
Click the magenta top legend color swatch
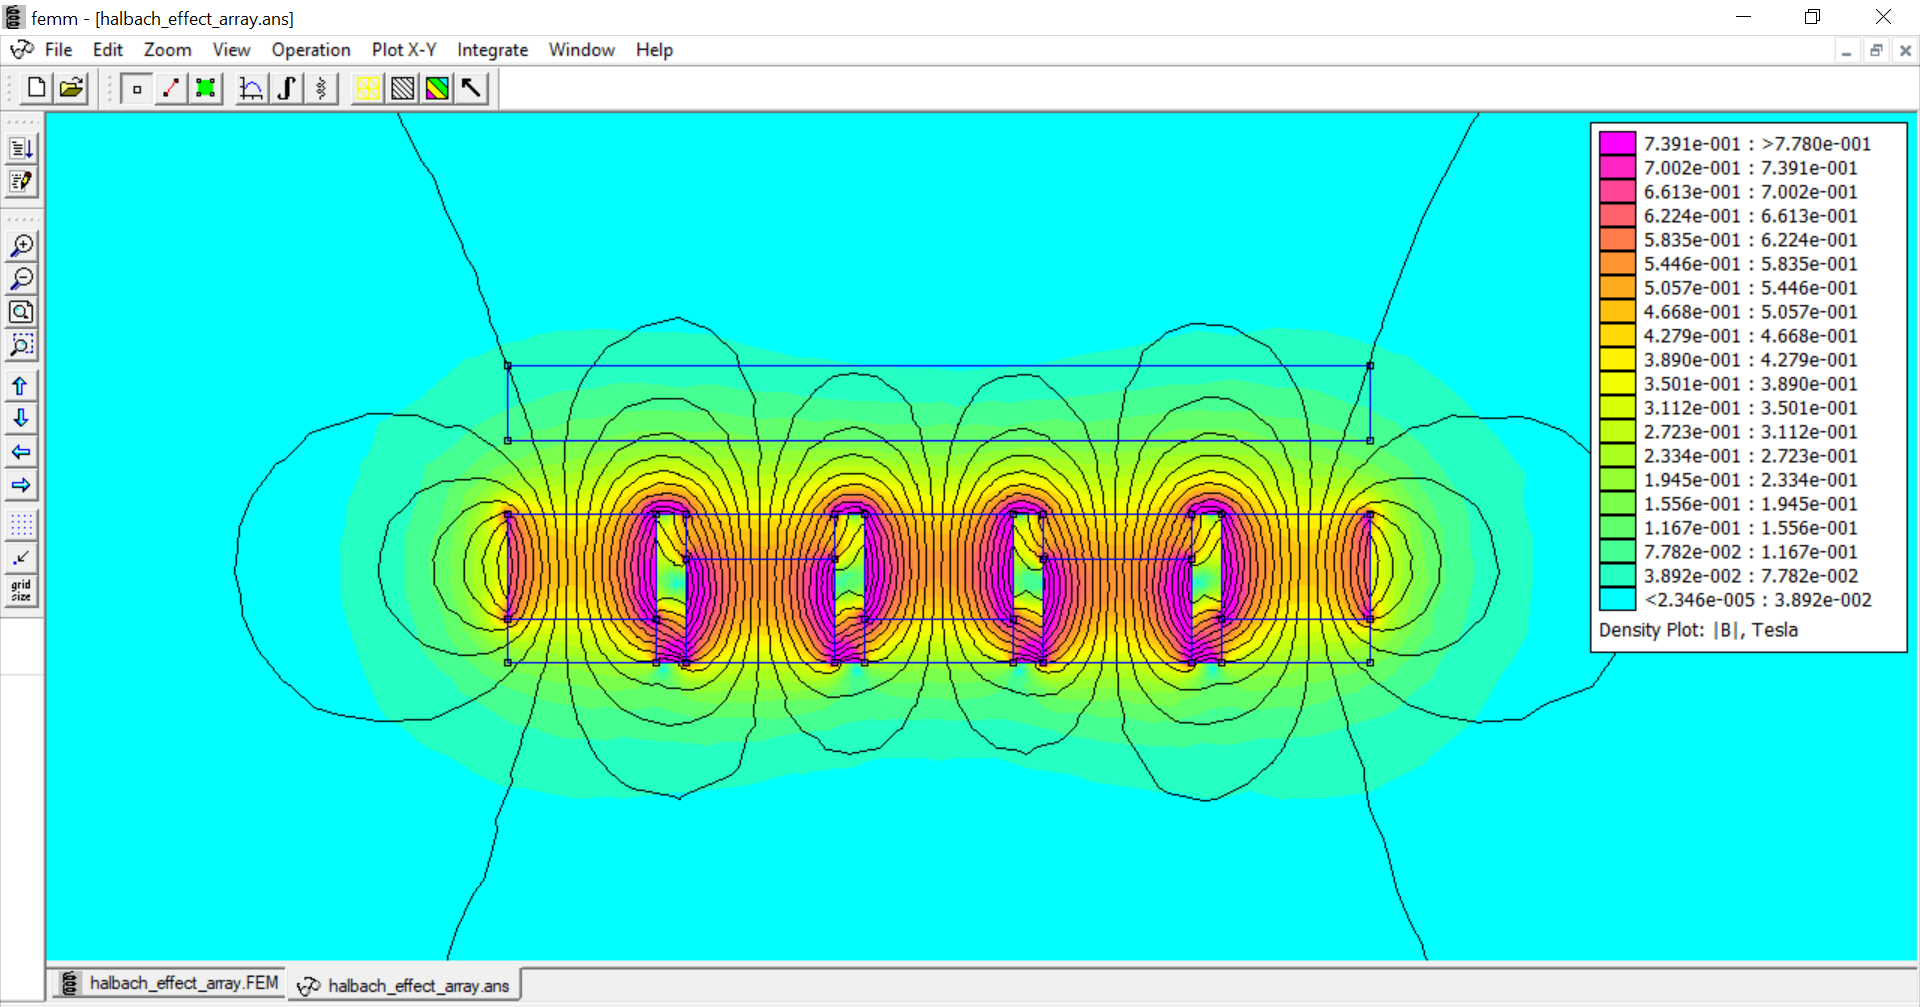tap(1617, 143)
